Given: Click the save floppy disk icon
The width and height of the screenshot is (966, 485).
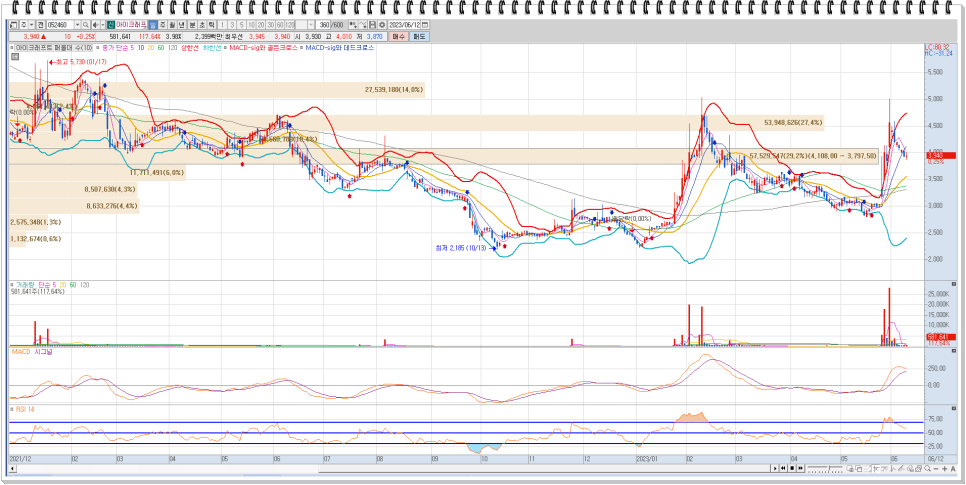Looking at the screenshot, I should click(x=373, y=25).
